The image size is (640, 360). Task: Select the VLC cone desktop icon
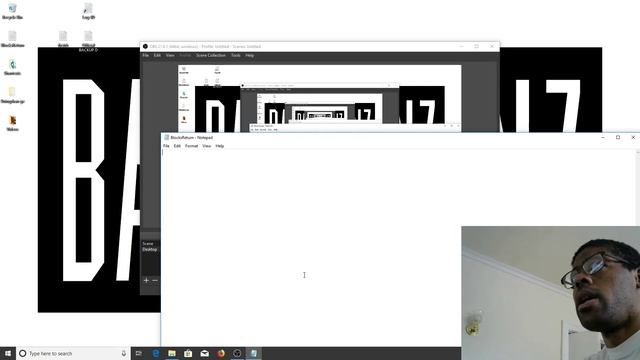[13, 122]
